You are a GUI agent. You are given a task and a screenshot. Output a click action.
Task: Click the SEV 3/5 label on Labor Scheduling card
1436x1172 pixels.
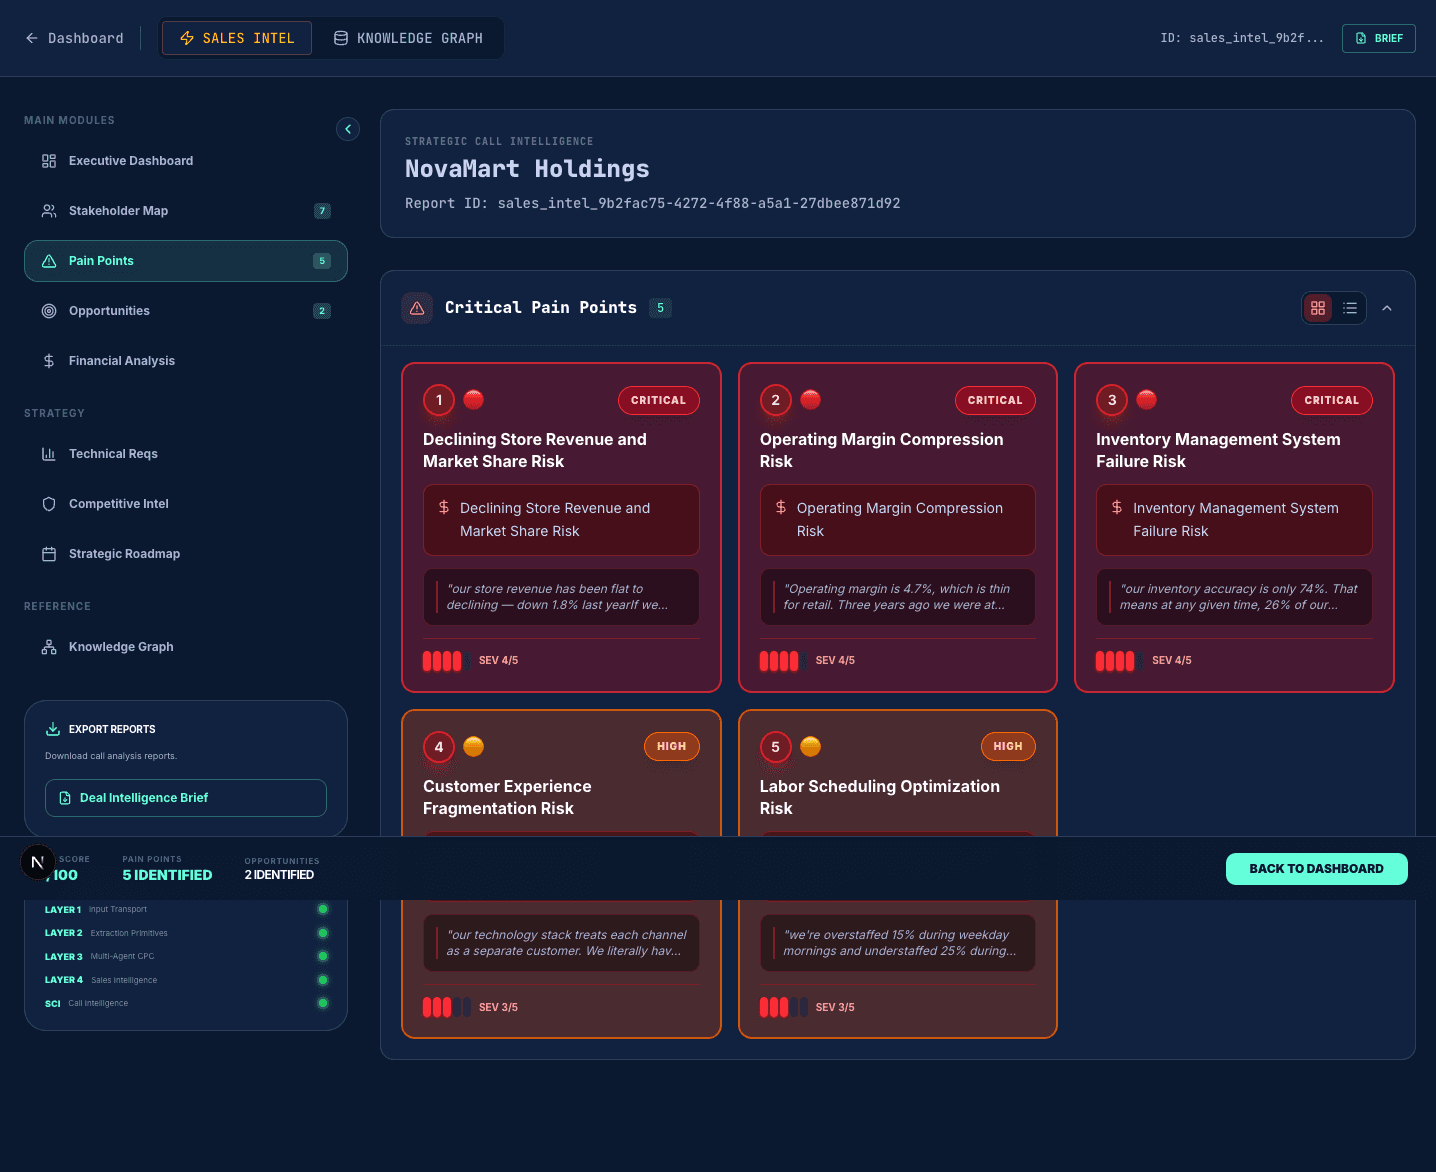point(835,1008)
